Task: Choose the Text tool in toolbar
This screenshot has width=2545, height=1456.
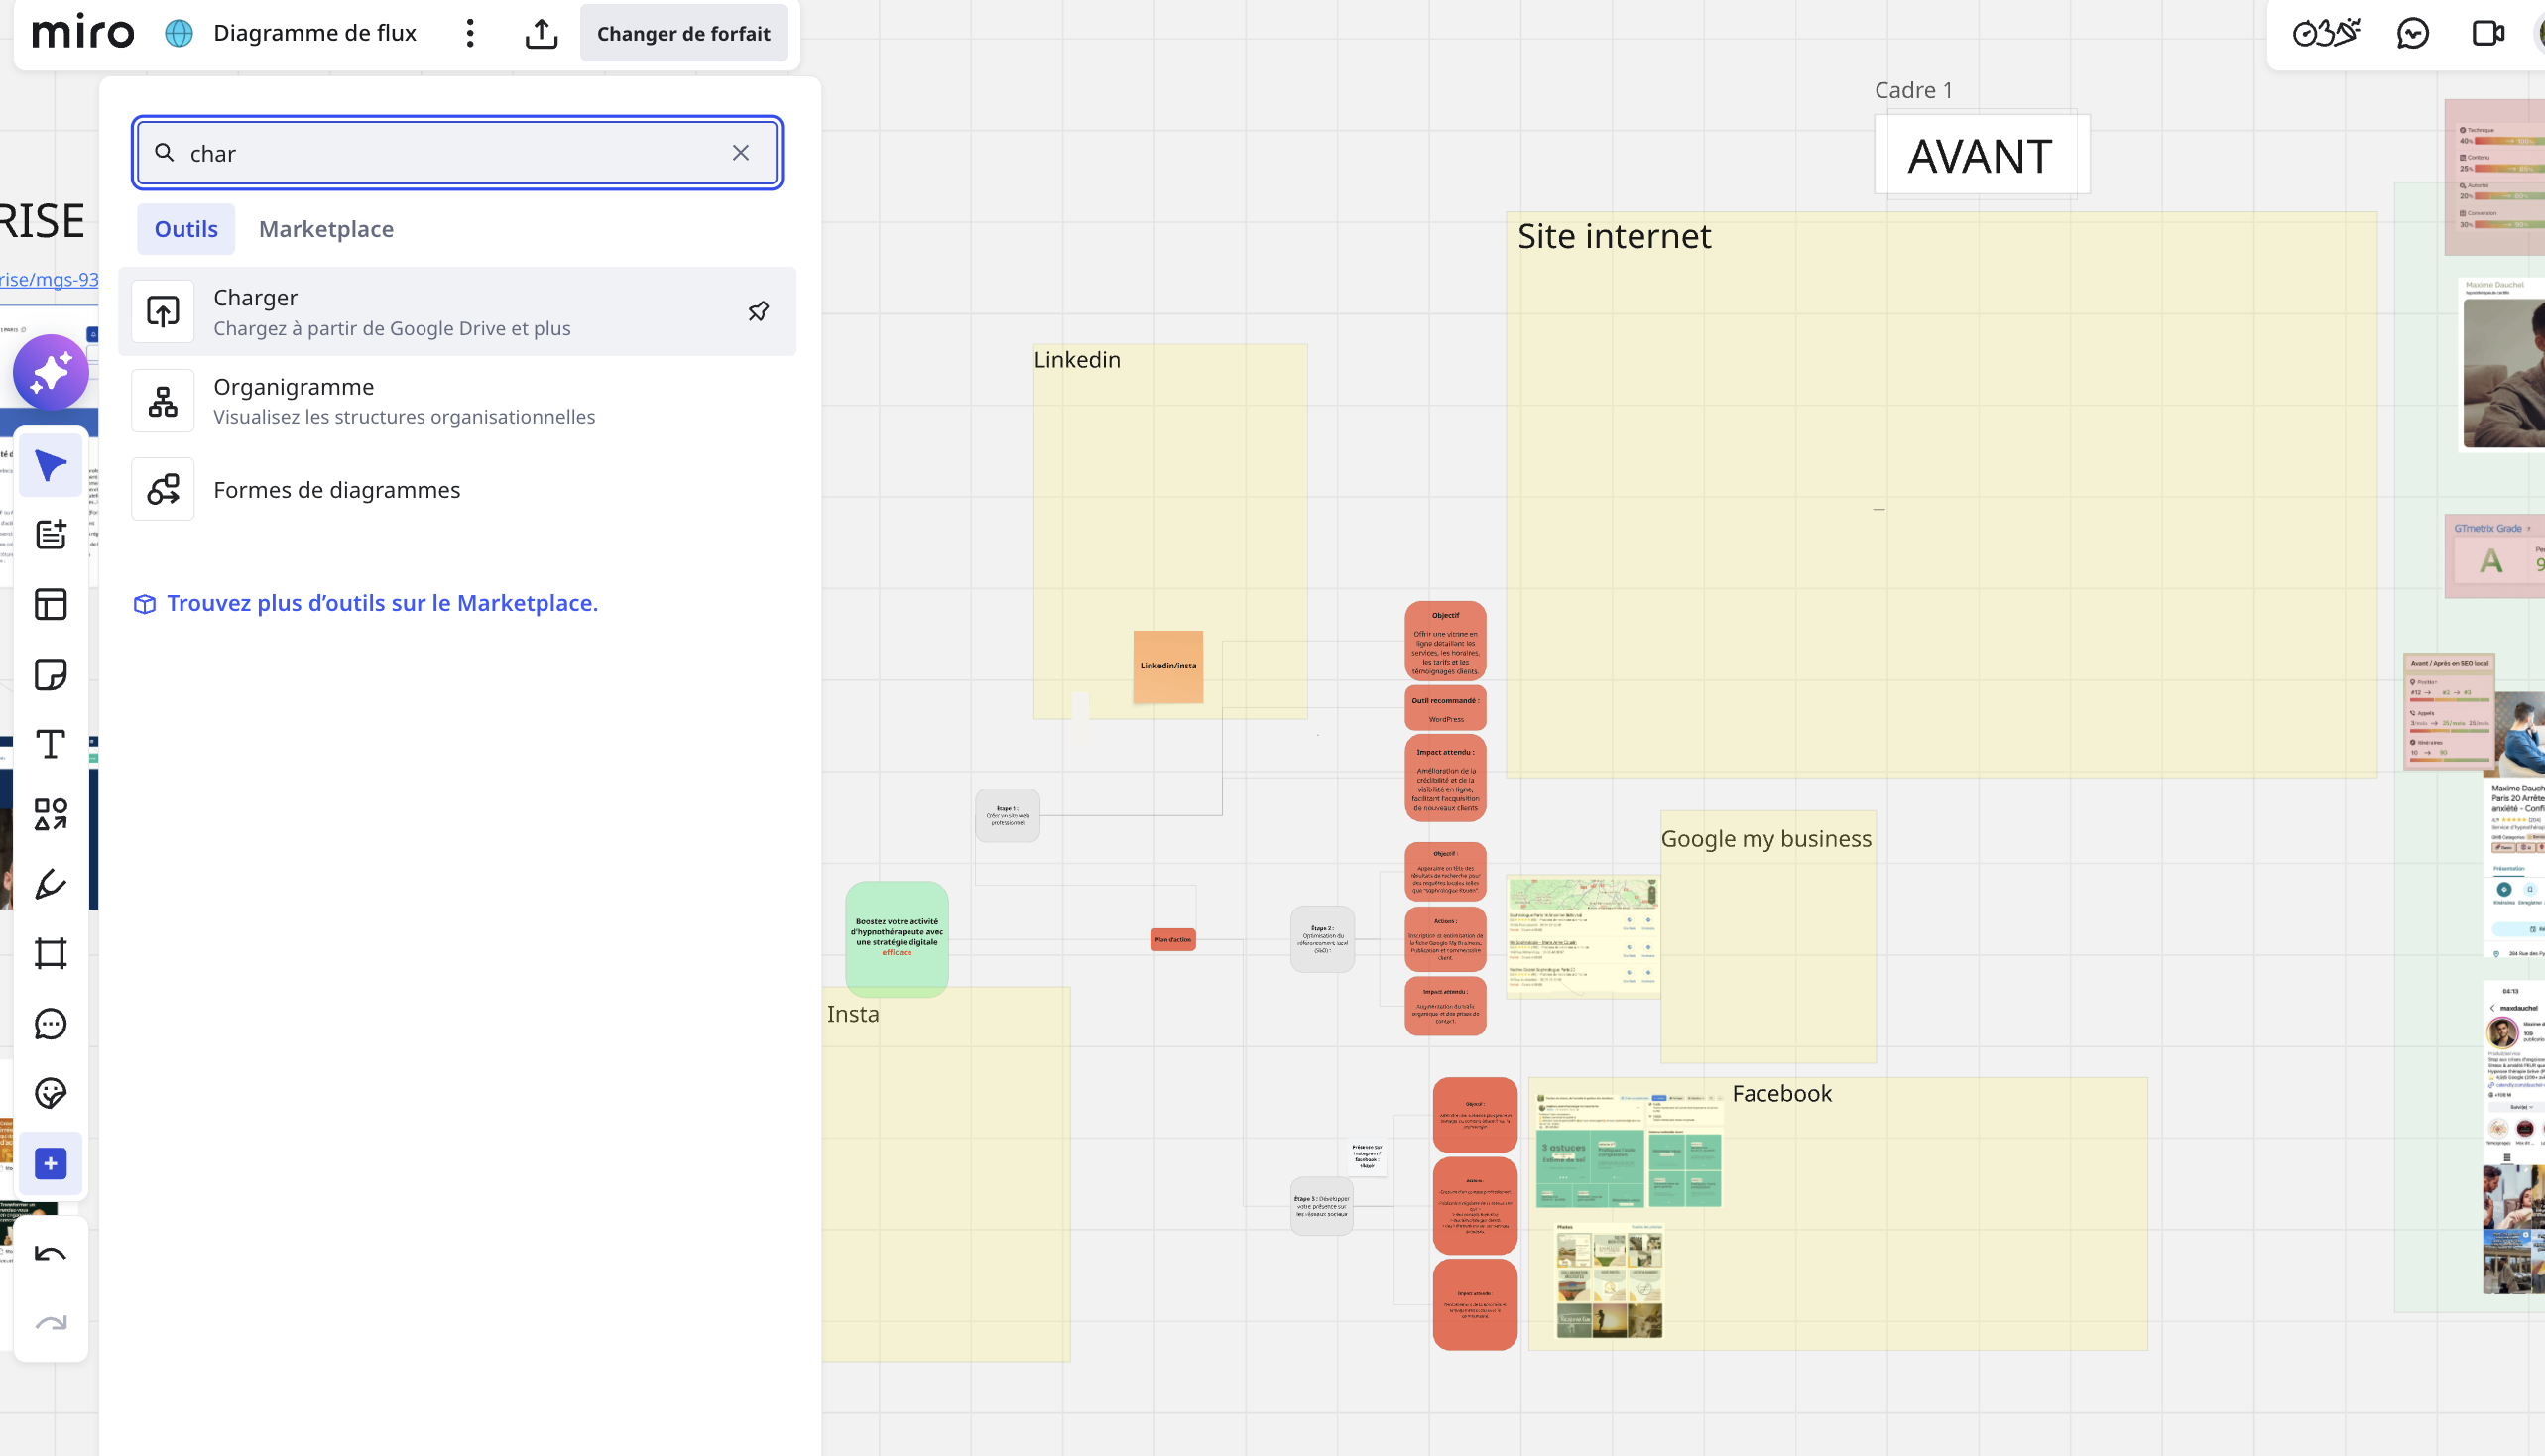Action: pos(50,744)
